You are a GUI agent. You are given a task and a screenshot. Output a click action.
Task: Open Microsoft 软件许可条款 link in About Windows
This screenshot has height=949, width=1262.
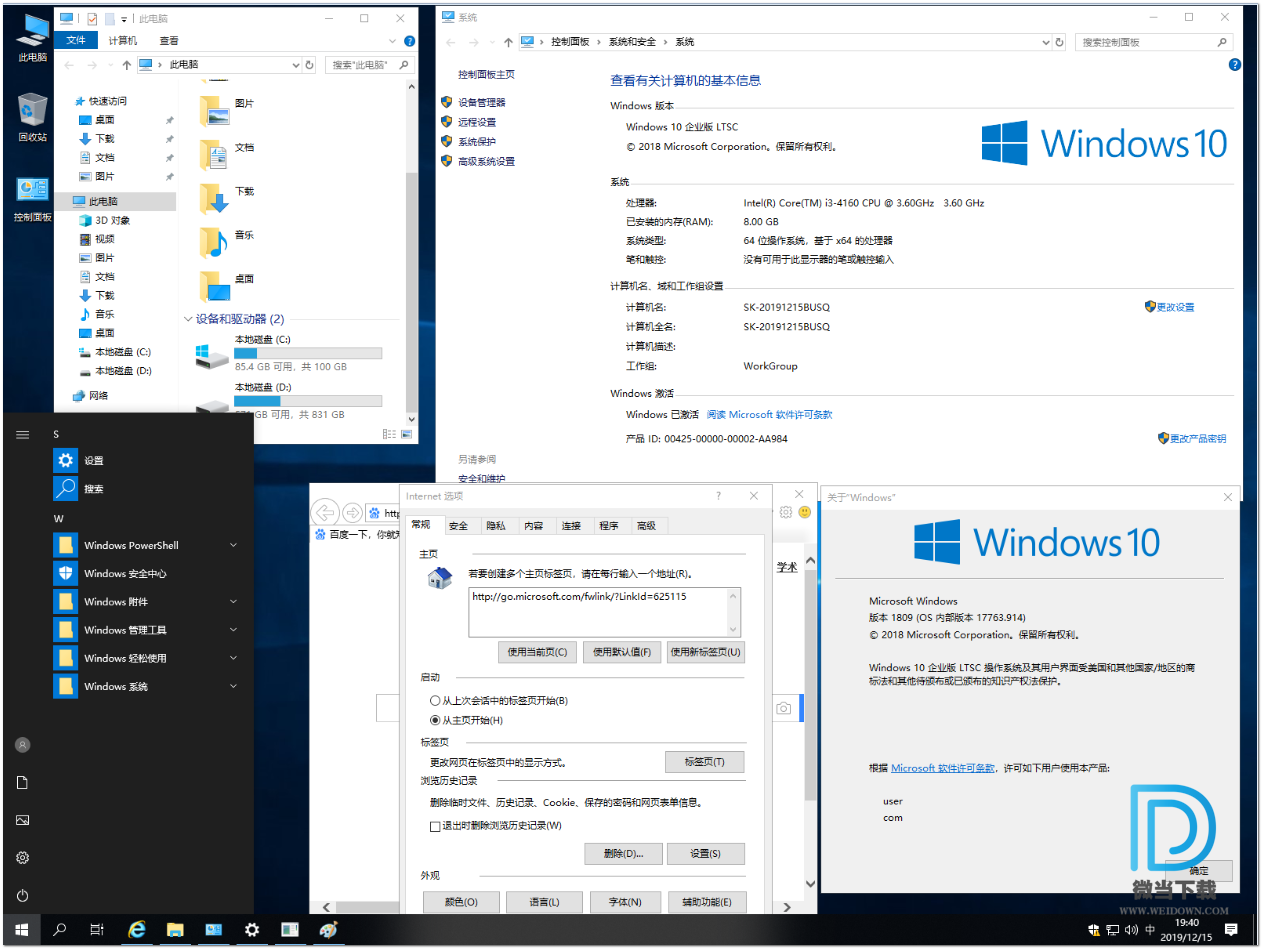[x=943, y=768]
